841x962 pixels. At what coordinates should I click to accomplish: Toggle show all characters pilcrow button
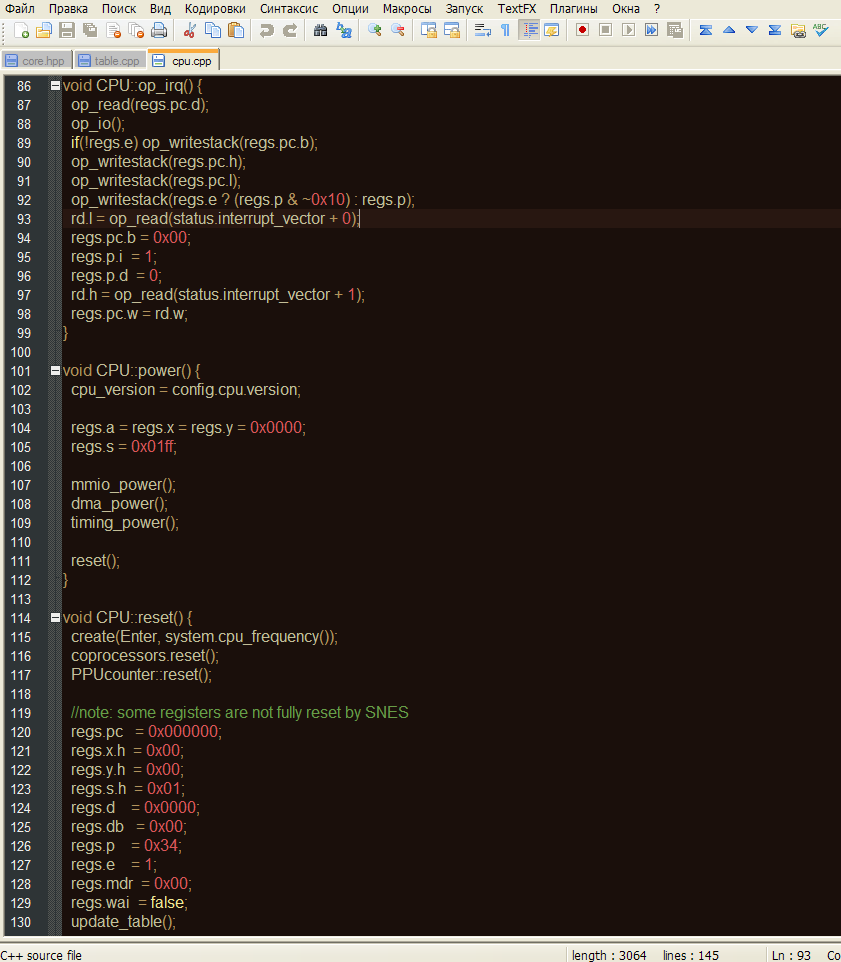[505, 30]
